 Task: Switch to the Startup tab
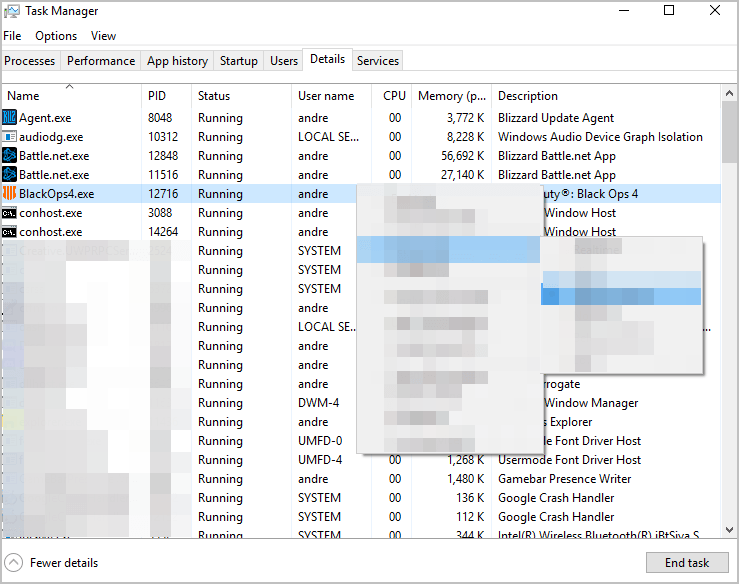click(x=238, y=61)
